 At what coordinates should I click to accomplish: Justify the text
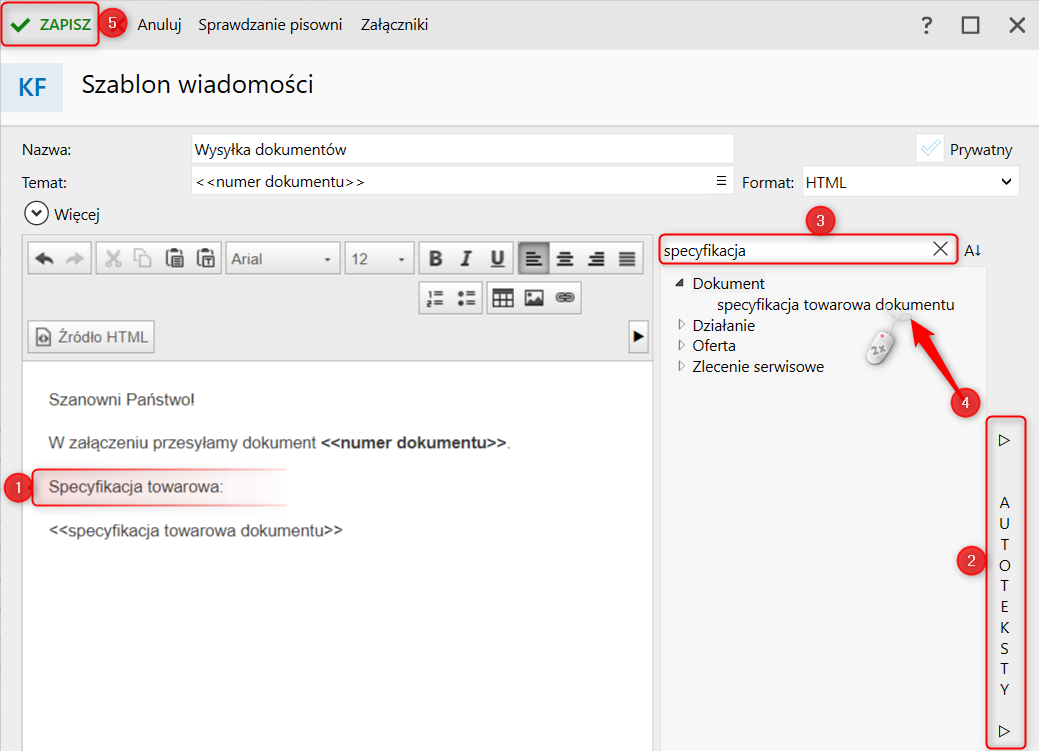627,259
